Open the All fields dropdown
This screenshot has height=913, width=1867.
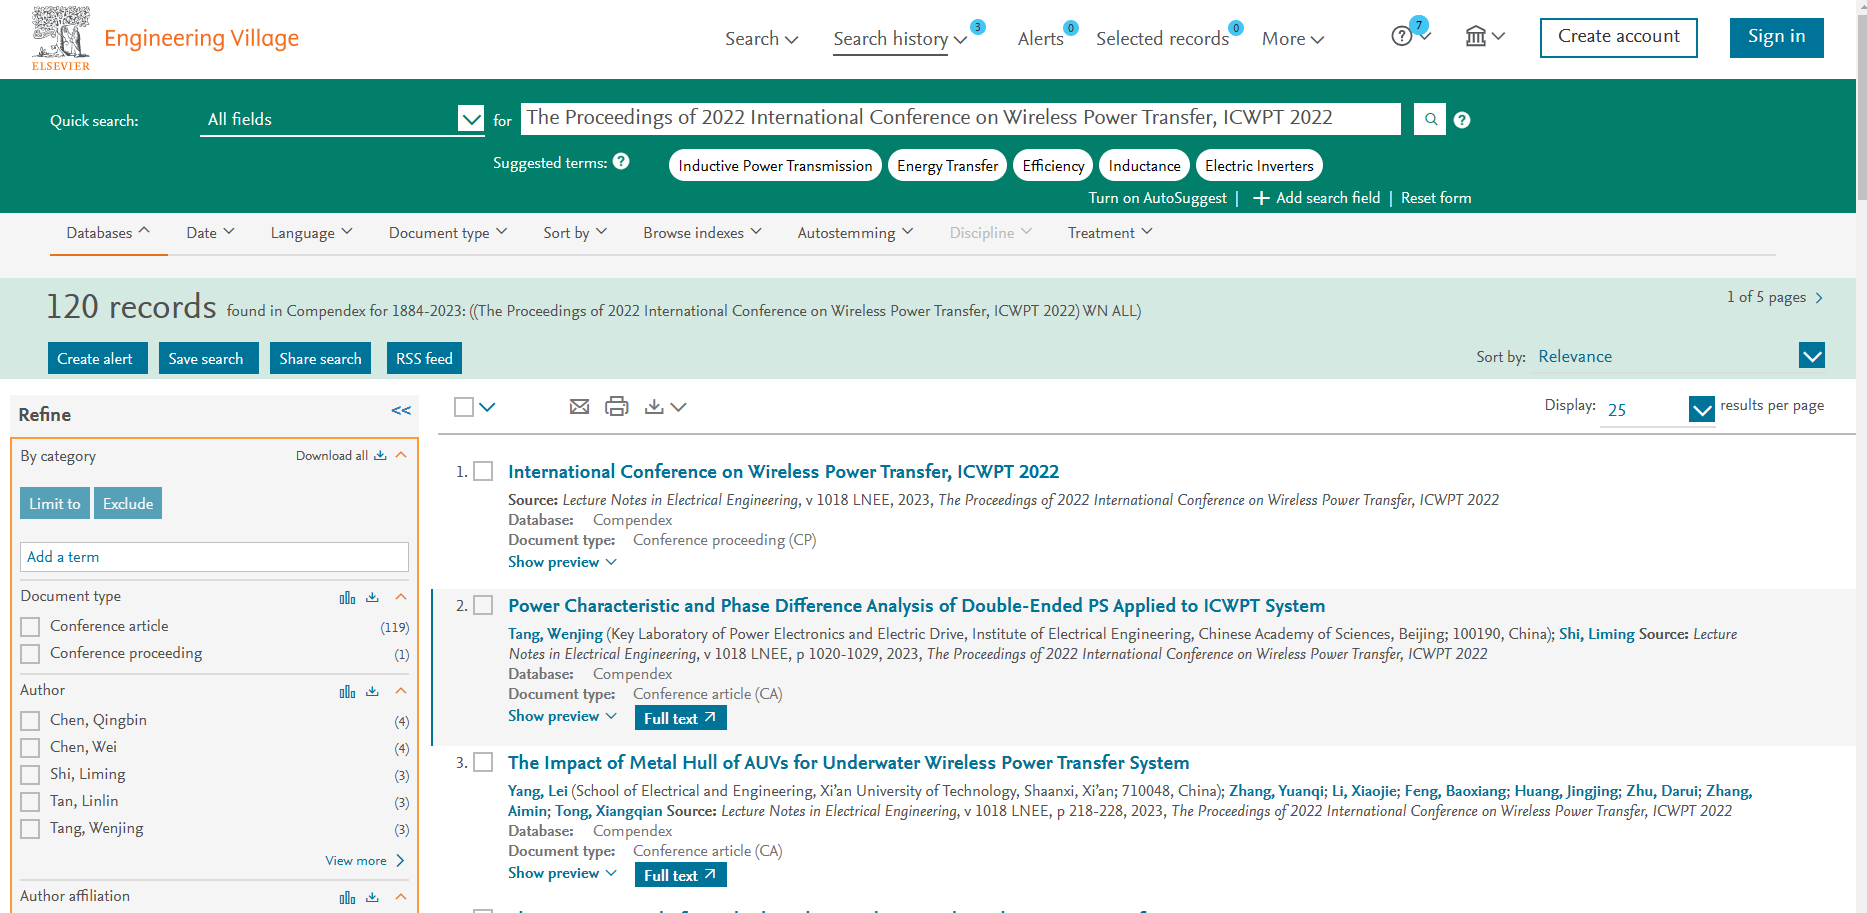(x=342, y=119)
